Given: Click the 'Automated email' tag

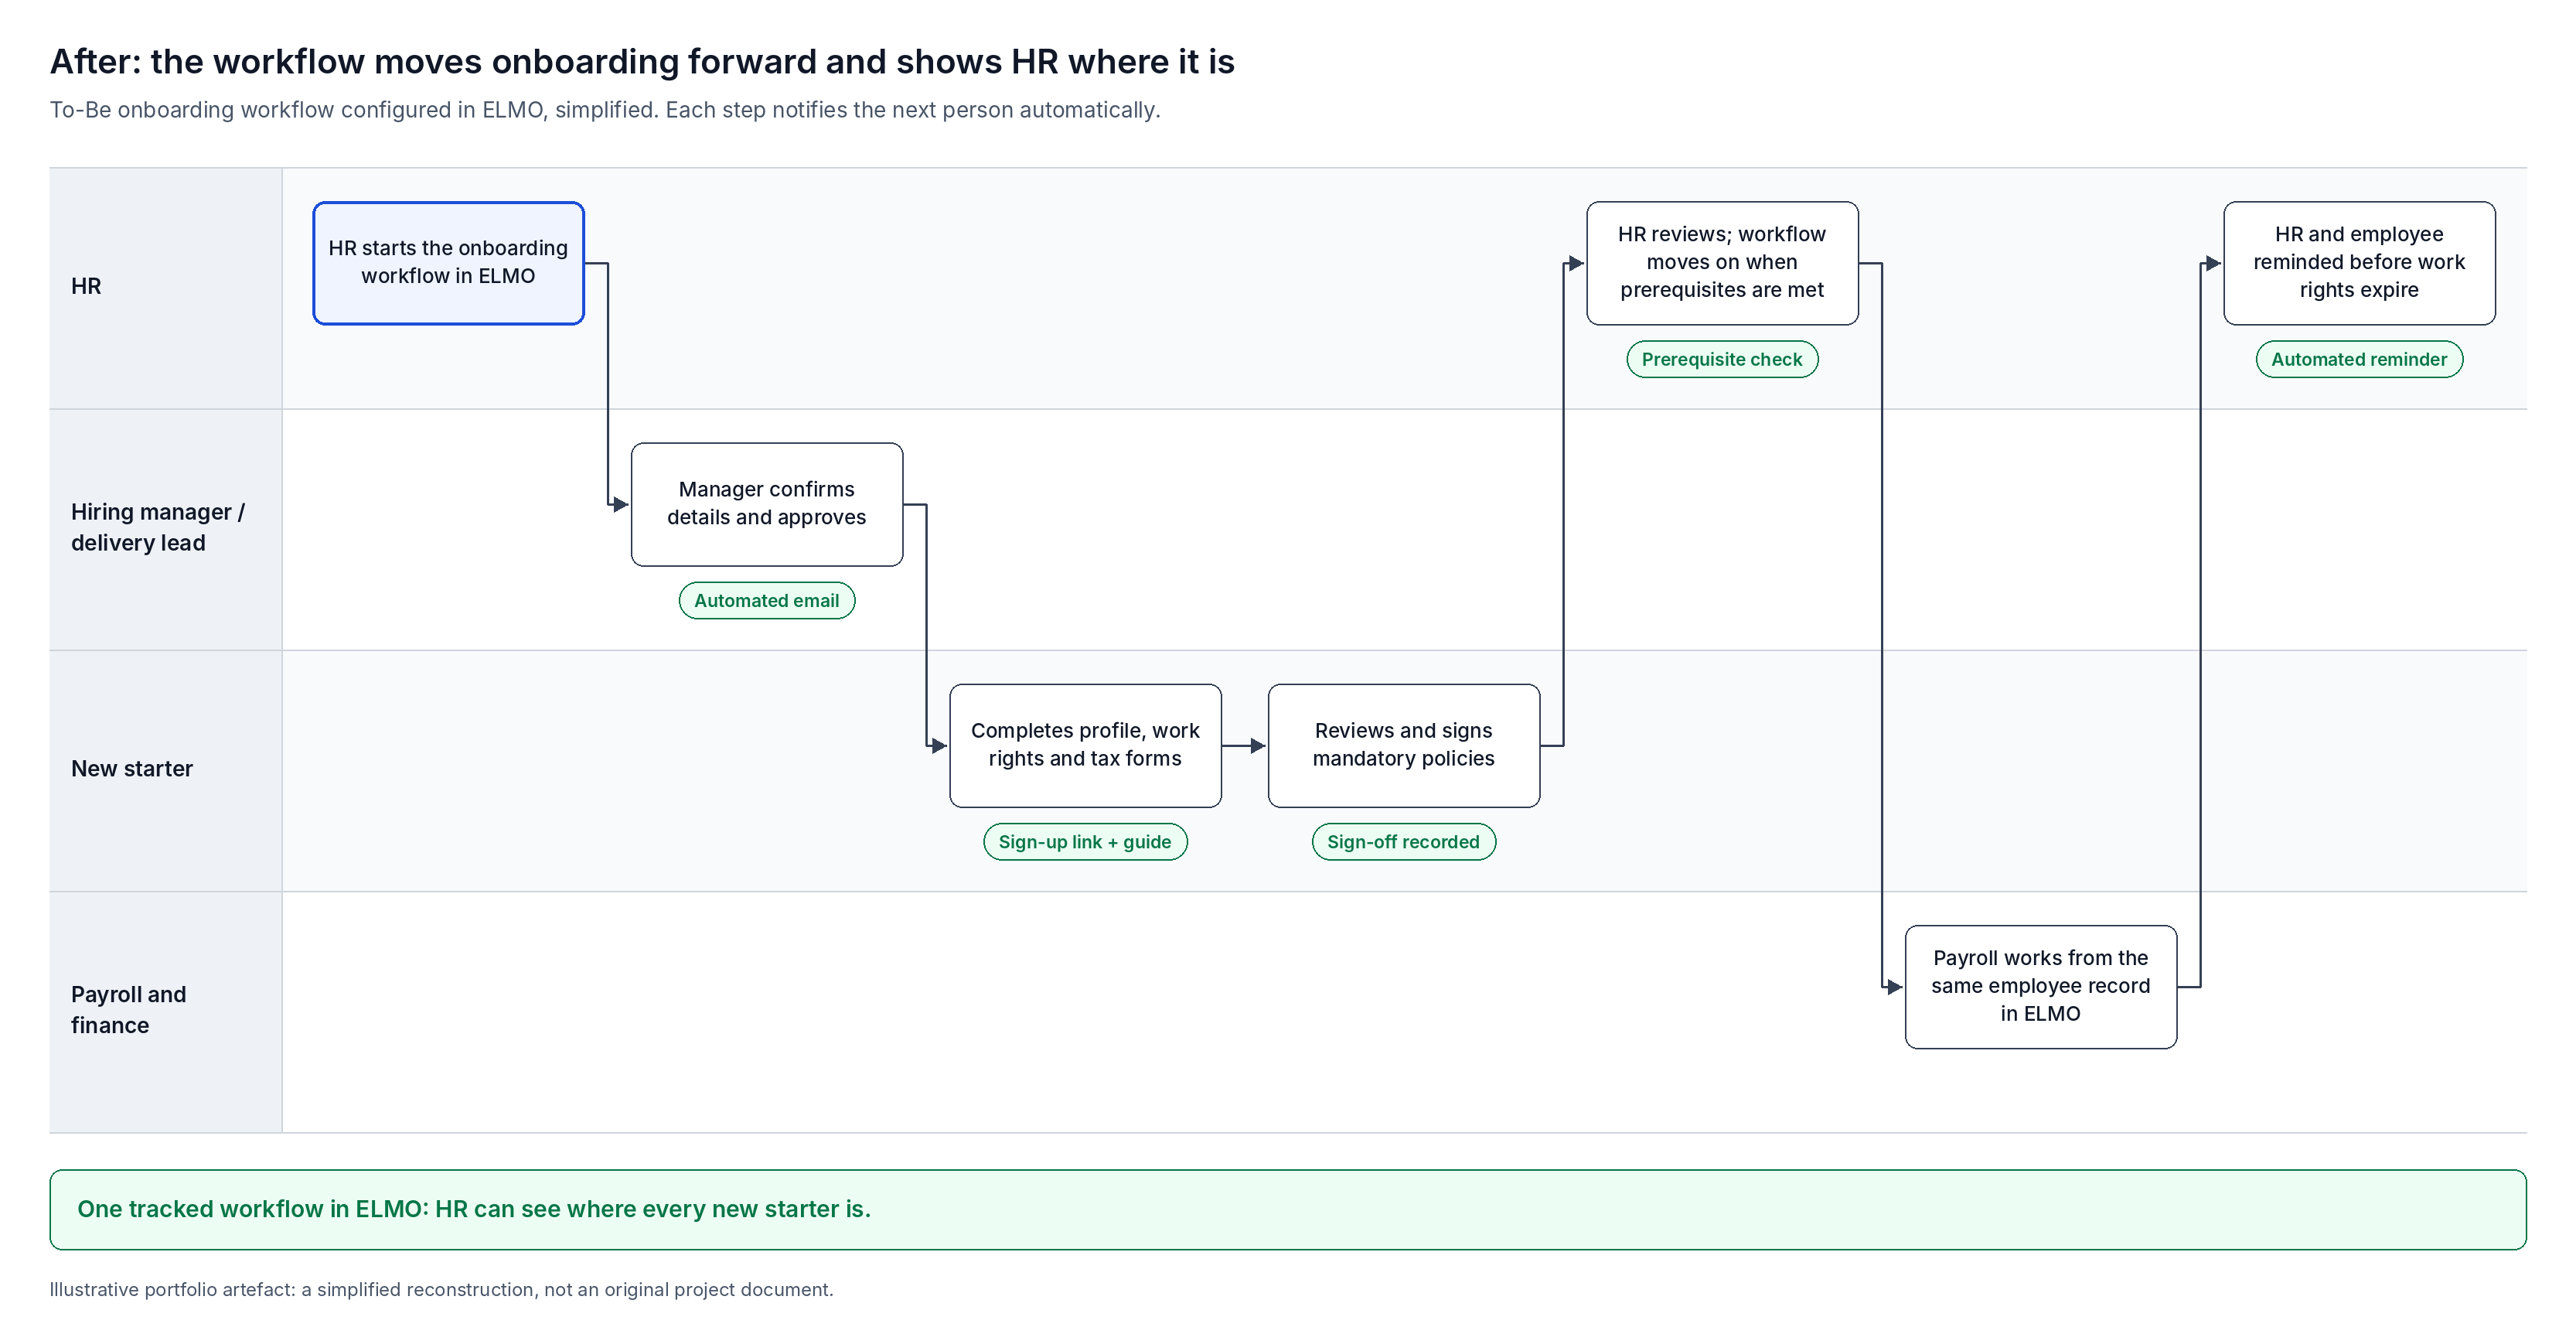Looking at the screenshot, I should [767, 600].
